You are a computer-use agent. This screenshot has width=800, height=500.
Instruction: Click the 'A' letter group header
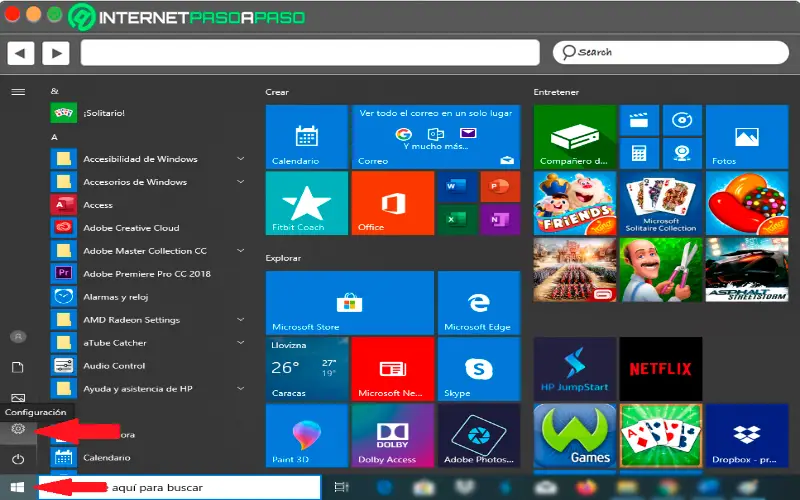click(54, 137)
